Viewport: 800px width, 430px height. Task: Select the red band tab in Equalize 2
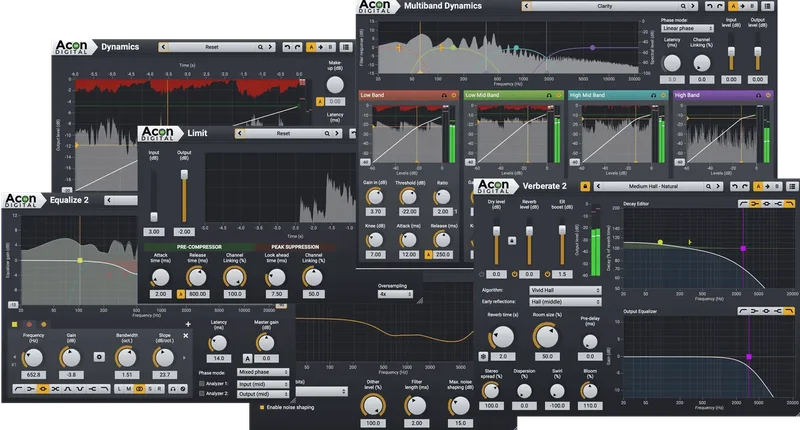pyautogui.click(x=29, y=325)
